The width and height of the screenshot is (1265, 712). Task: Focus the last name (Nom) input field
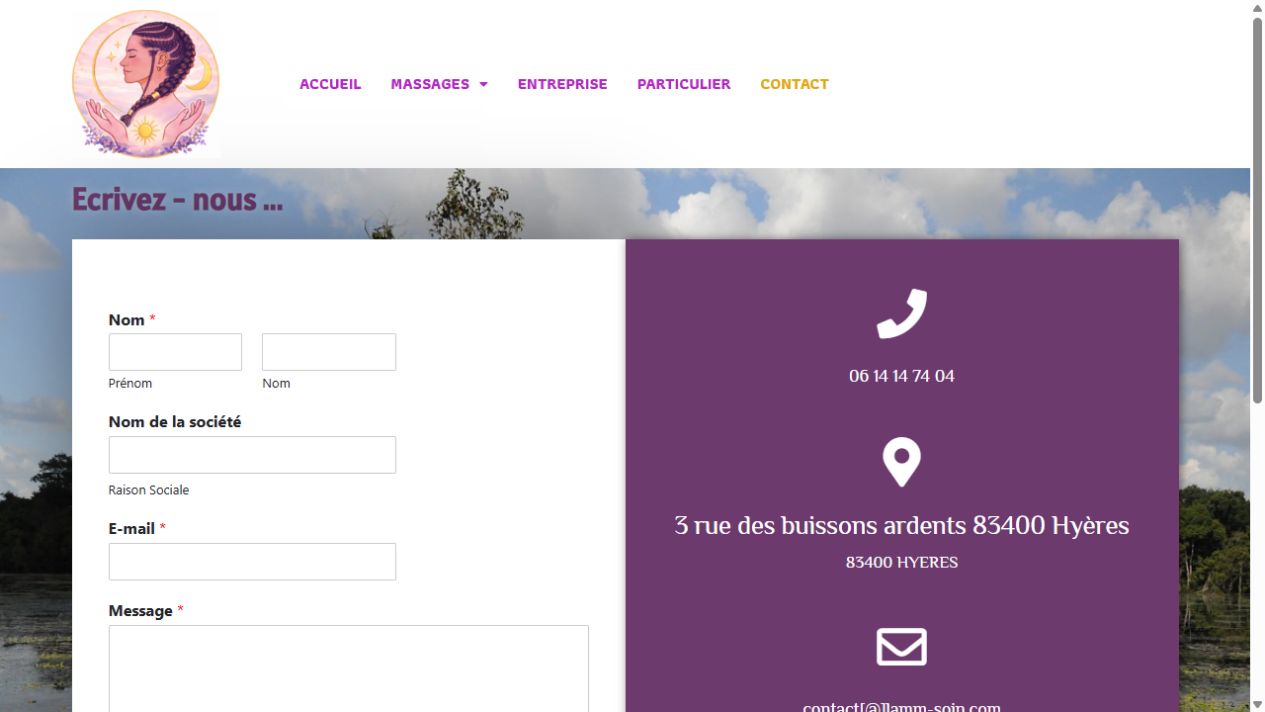click(329, 352)
